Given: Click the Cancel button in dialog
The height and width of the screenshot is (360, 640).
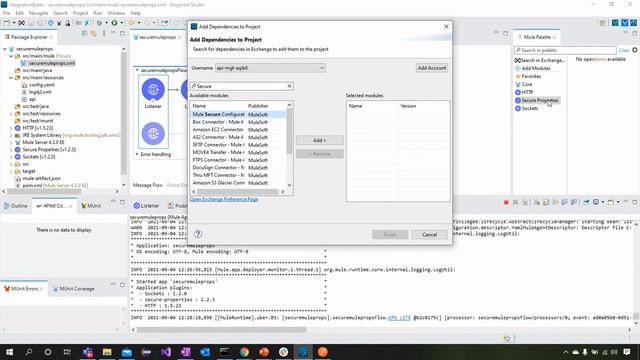Looking at the screenshot, I should point(429,234).
